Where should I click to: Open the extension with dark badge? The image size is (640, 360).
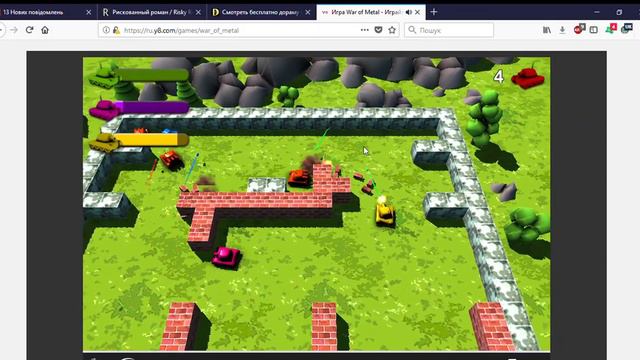(x=627, y=29)
